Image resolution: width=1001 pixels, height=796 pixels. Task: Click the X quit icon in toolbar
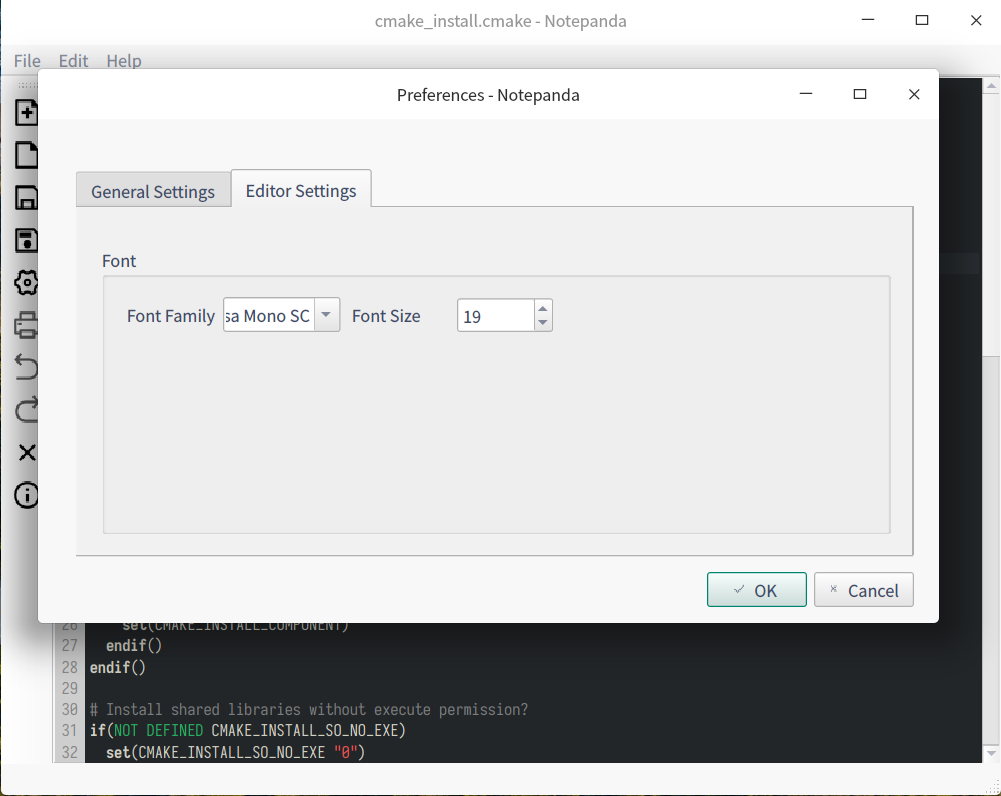pos(26,452)
